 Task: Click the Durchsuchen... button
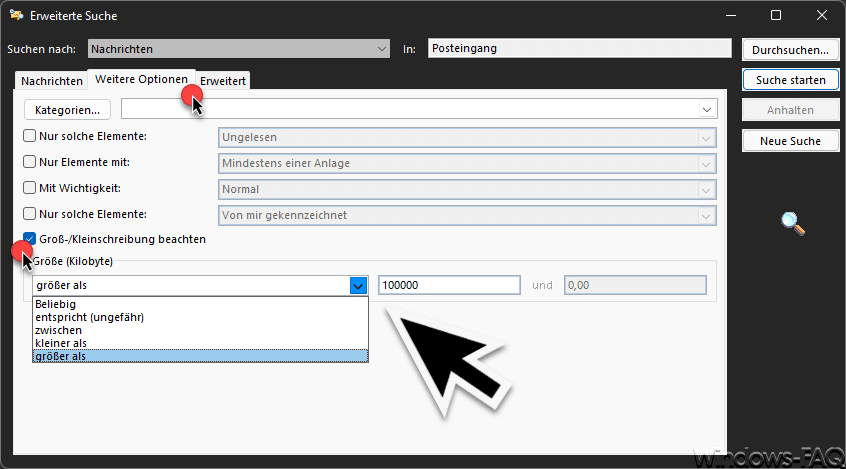[790, 50]
